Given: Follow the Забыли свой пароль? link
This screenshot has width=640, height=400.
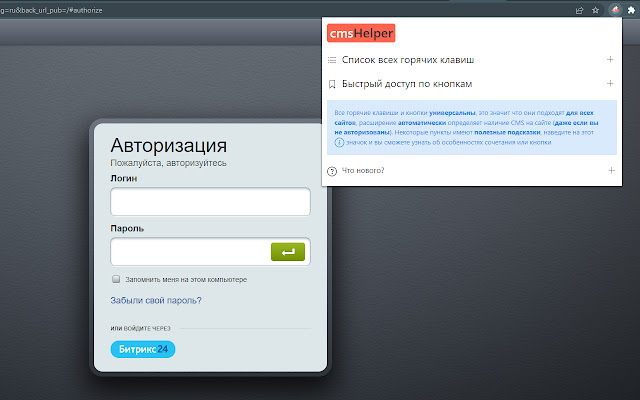Looking at the screenshot, I should click(x=156, y=301).
